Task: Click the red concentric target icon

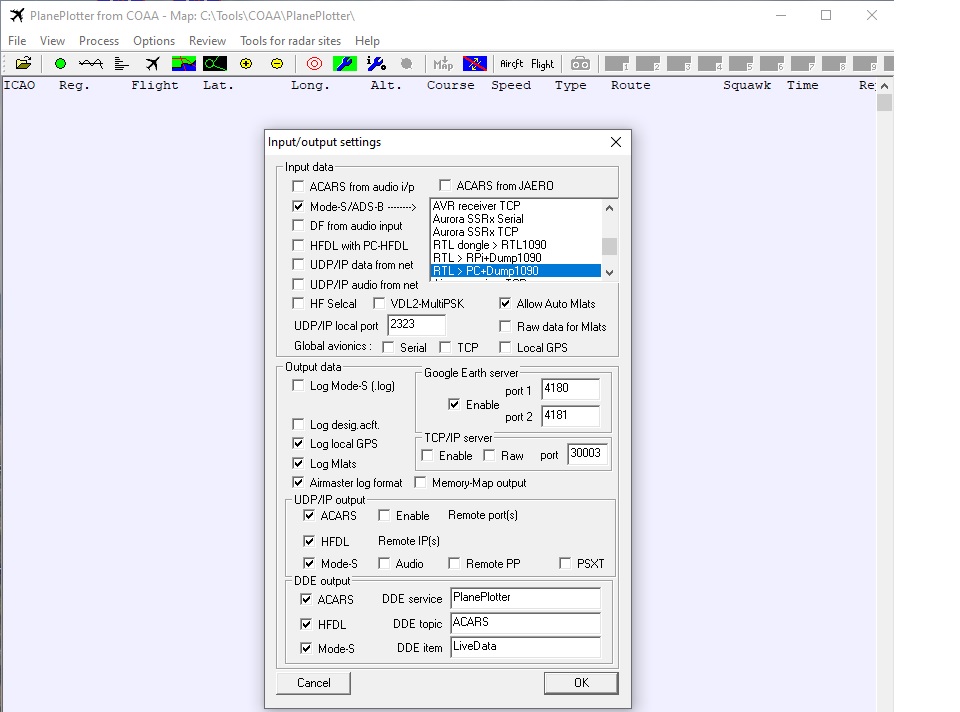Action: click(314, 64)
